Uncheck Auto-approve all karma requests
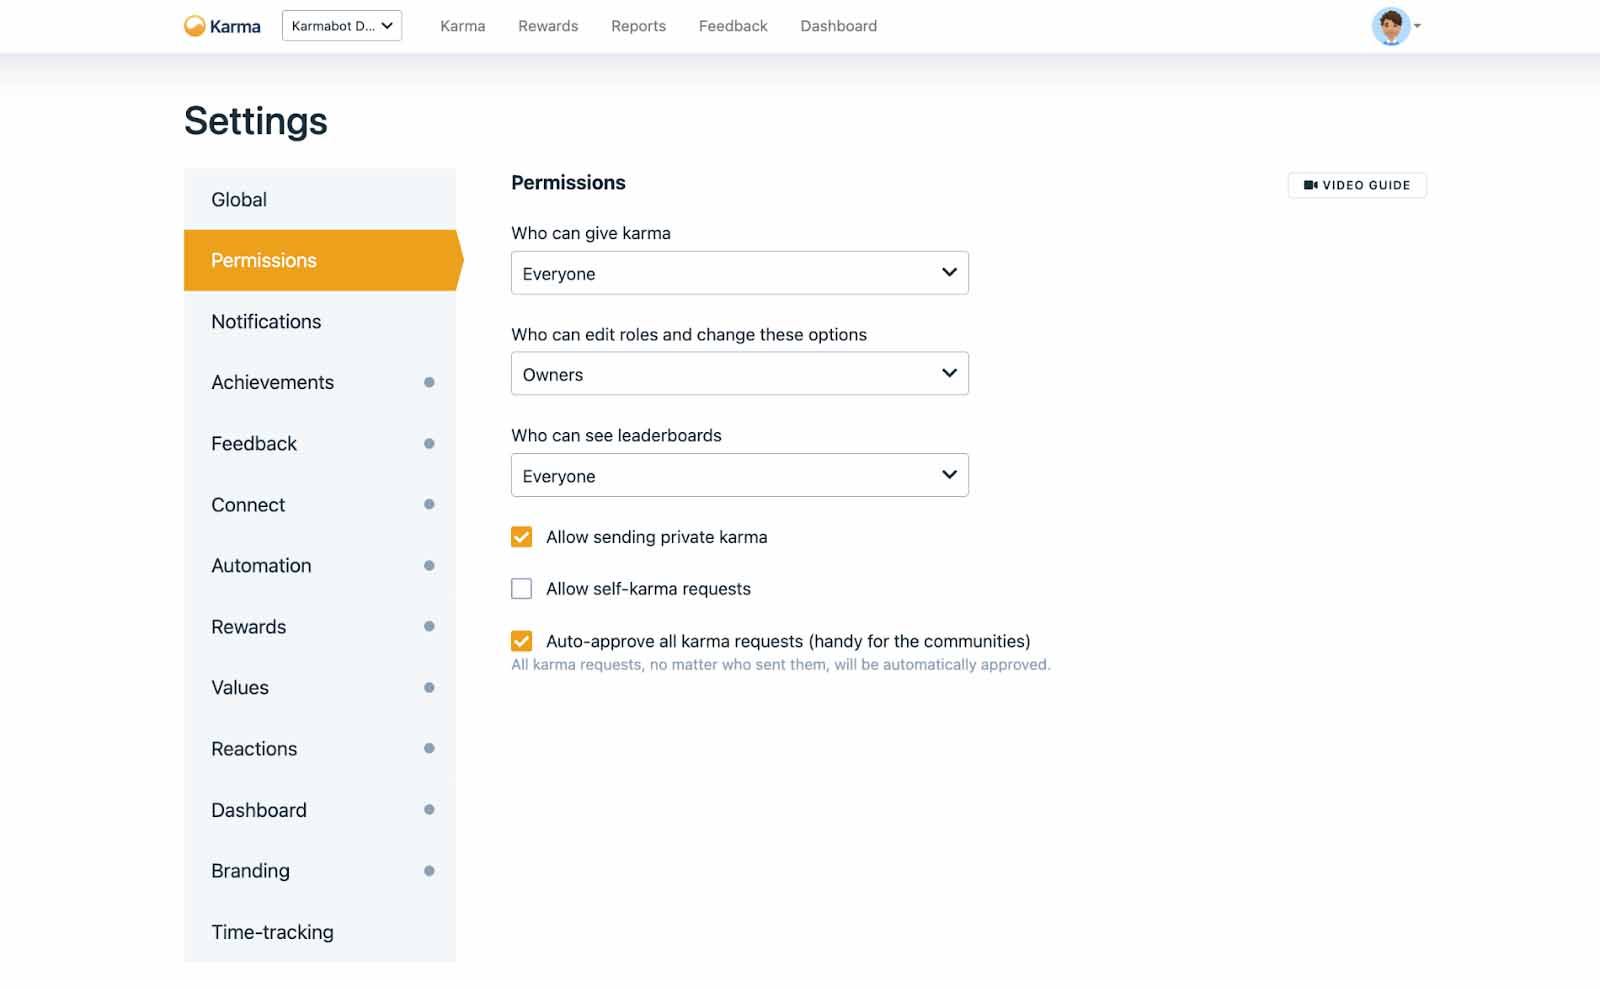This screenshot has height=989, width=1600. point(521,641)
